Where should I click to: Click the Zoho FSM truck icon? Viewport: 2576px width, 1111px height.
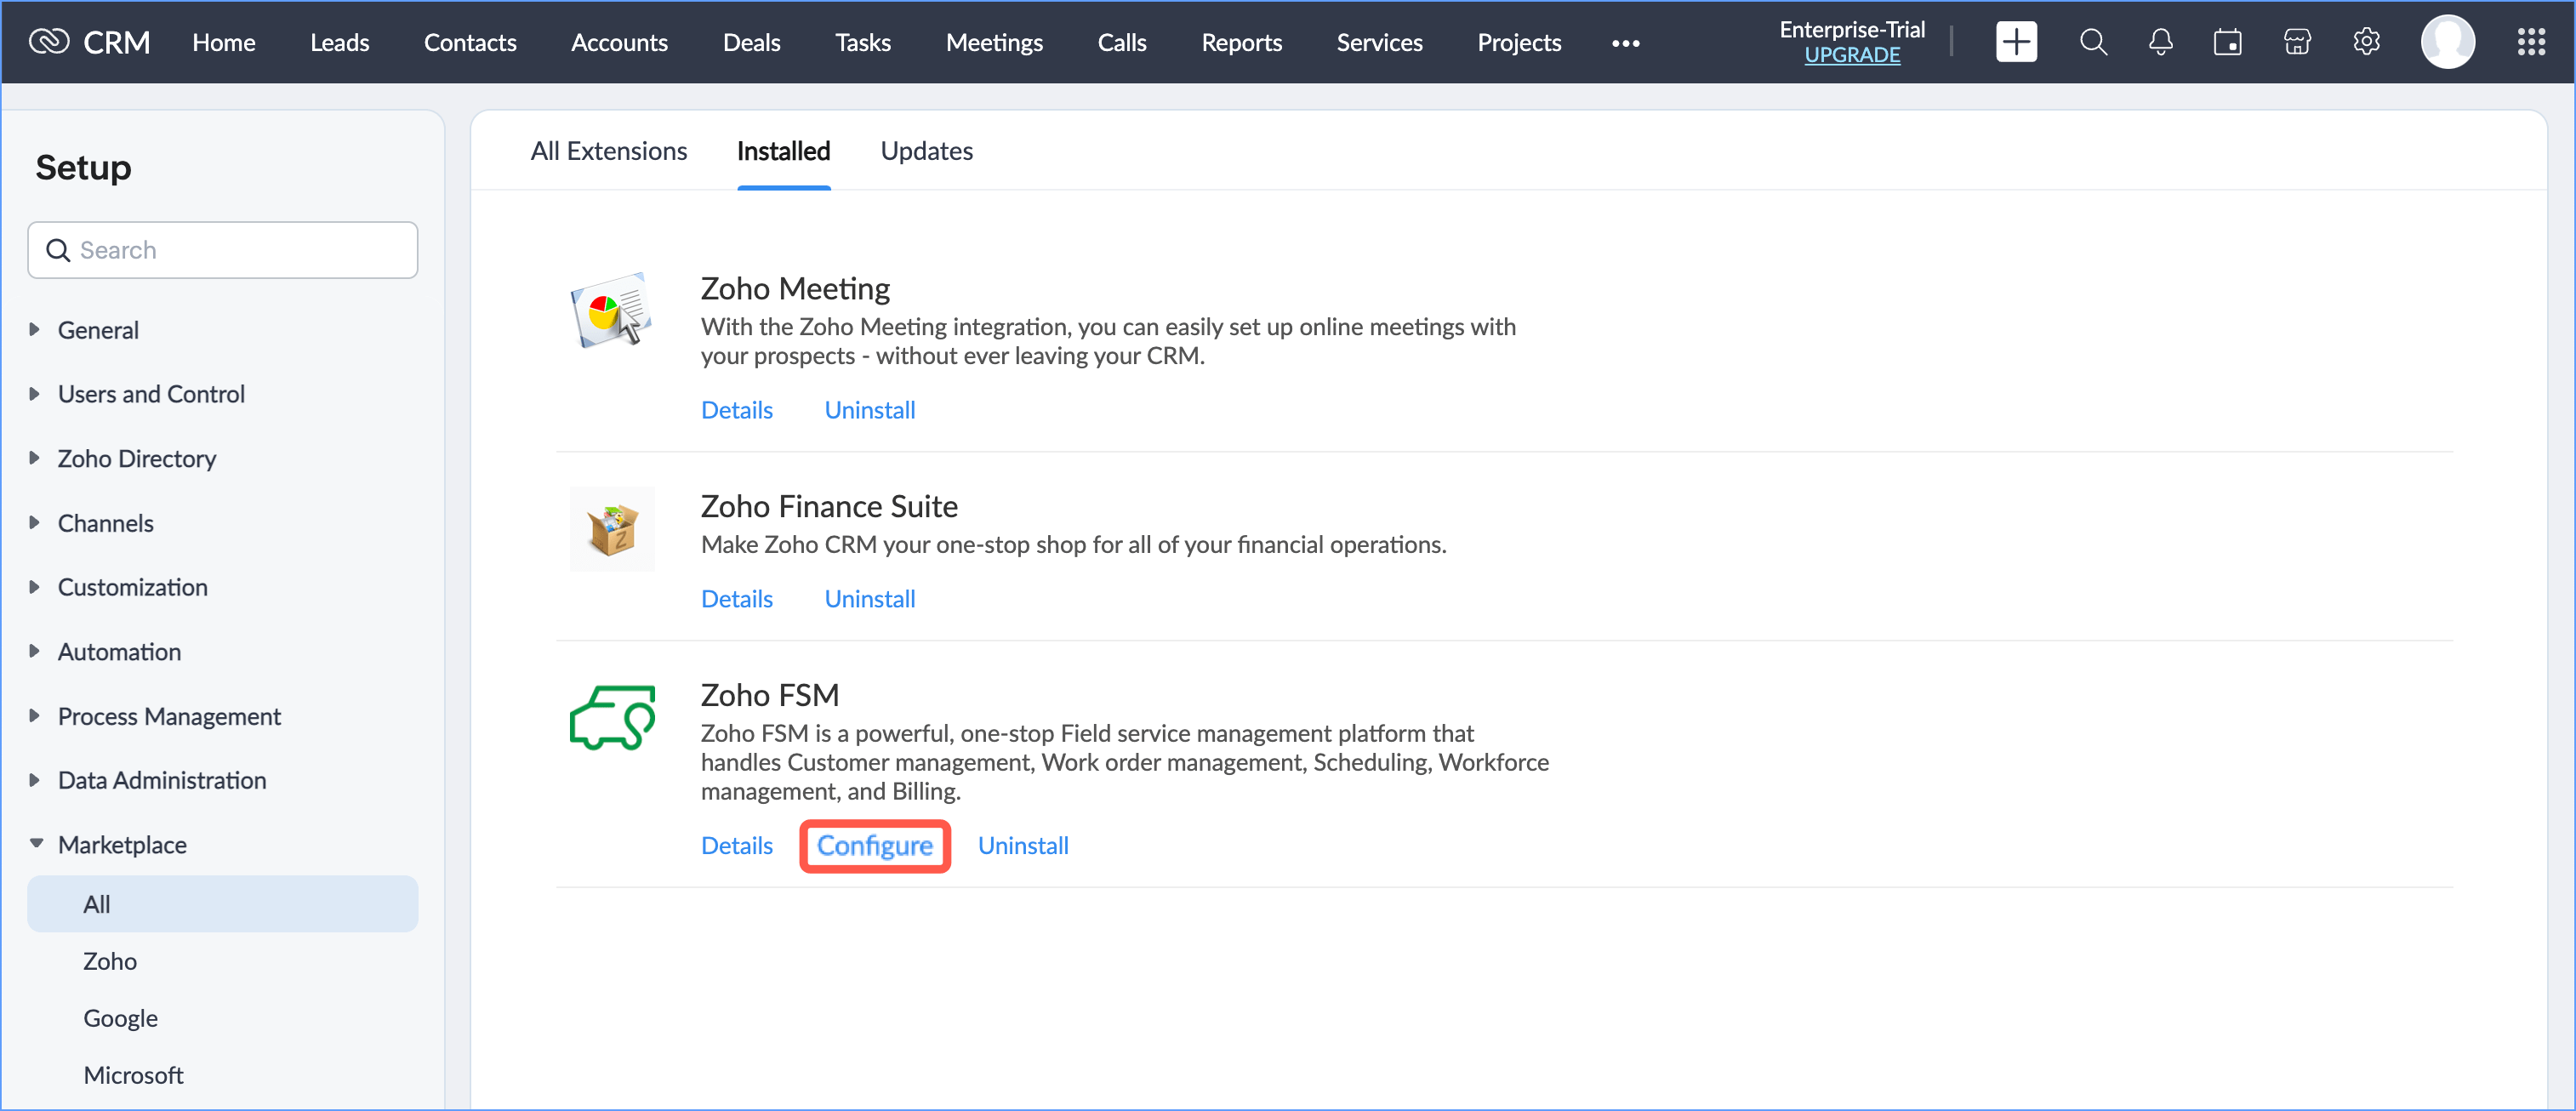point(612,717)
